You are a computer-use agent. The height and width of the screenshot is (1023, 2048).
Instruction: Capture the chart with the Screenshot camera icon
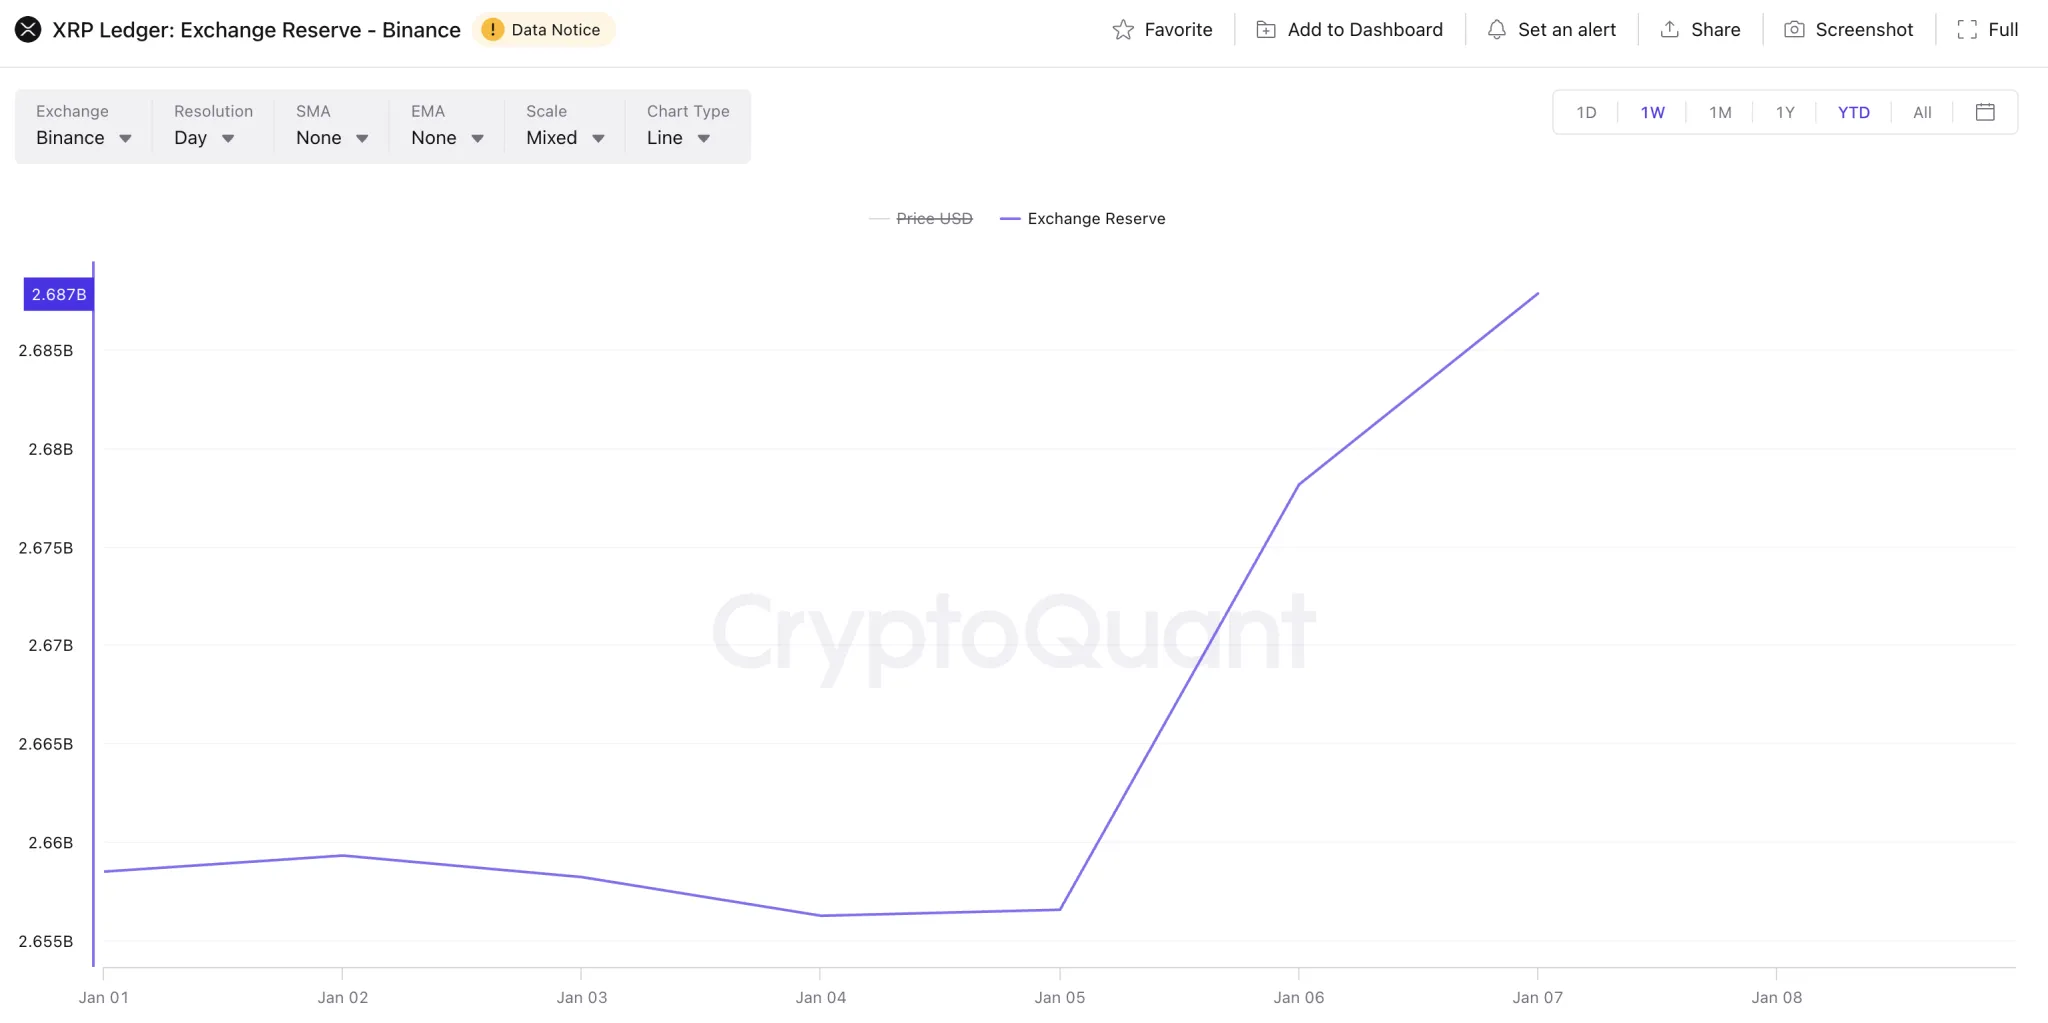coord(1795,29)
